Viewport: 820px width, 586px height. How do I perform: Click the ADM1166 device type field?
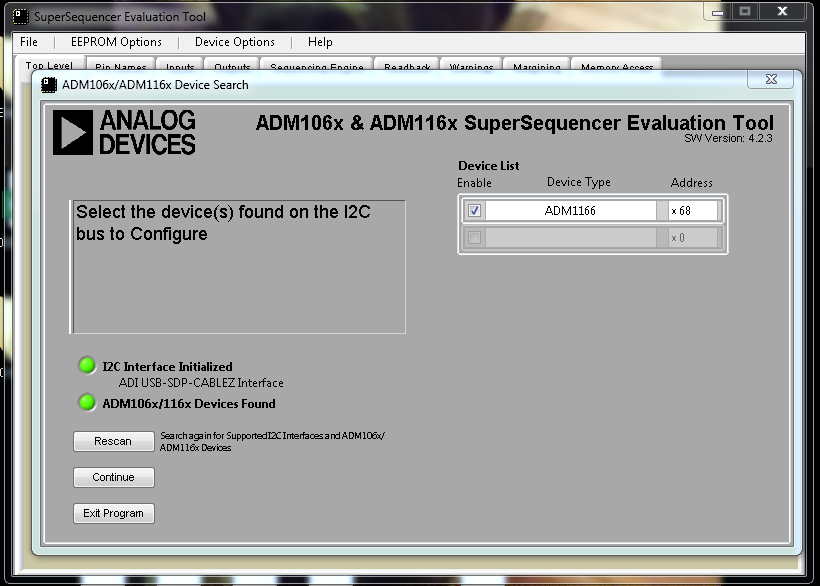point(570,211)
